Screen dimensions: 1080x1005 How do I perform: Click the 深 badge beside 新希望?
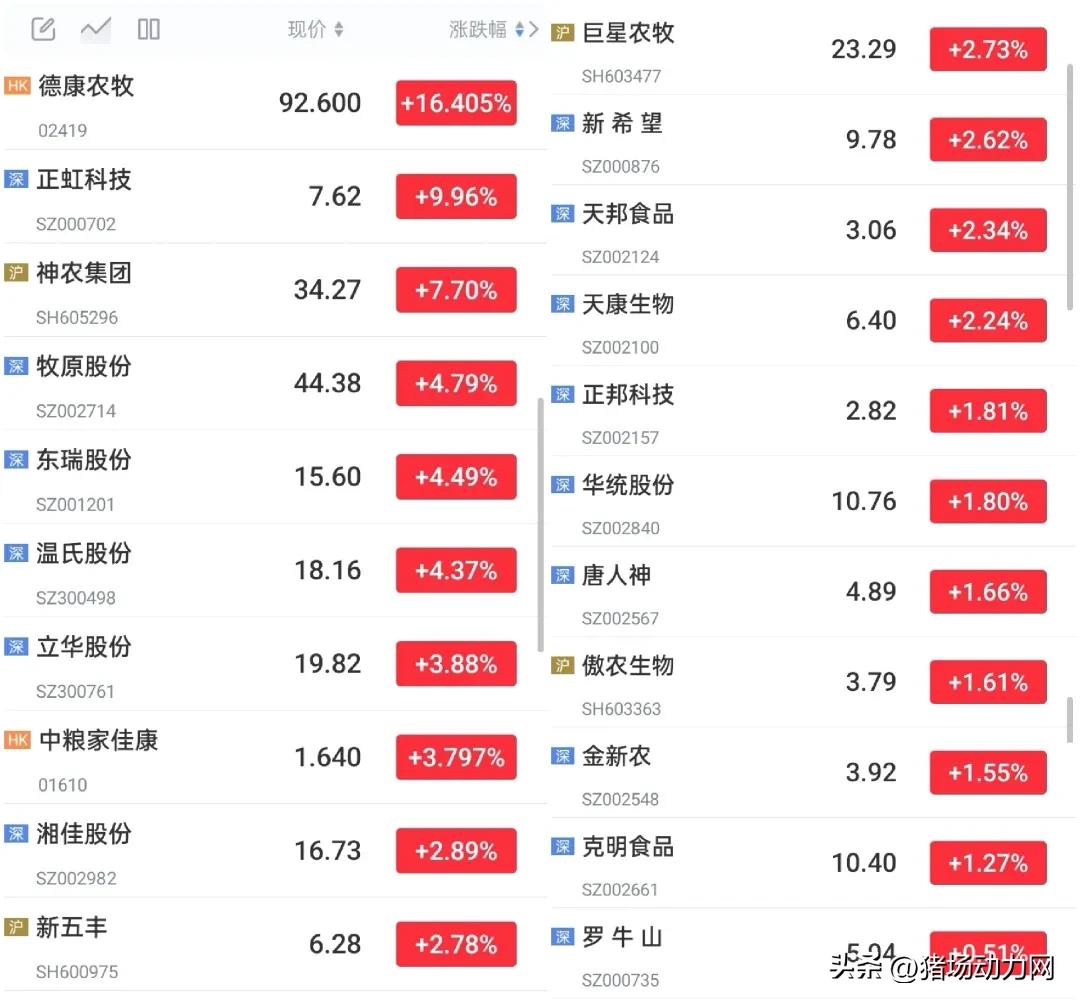pyautogui.click(x=563, y=123)
